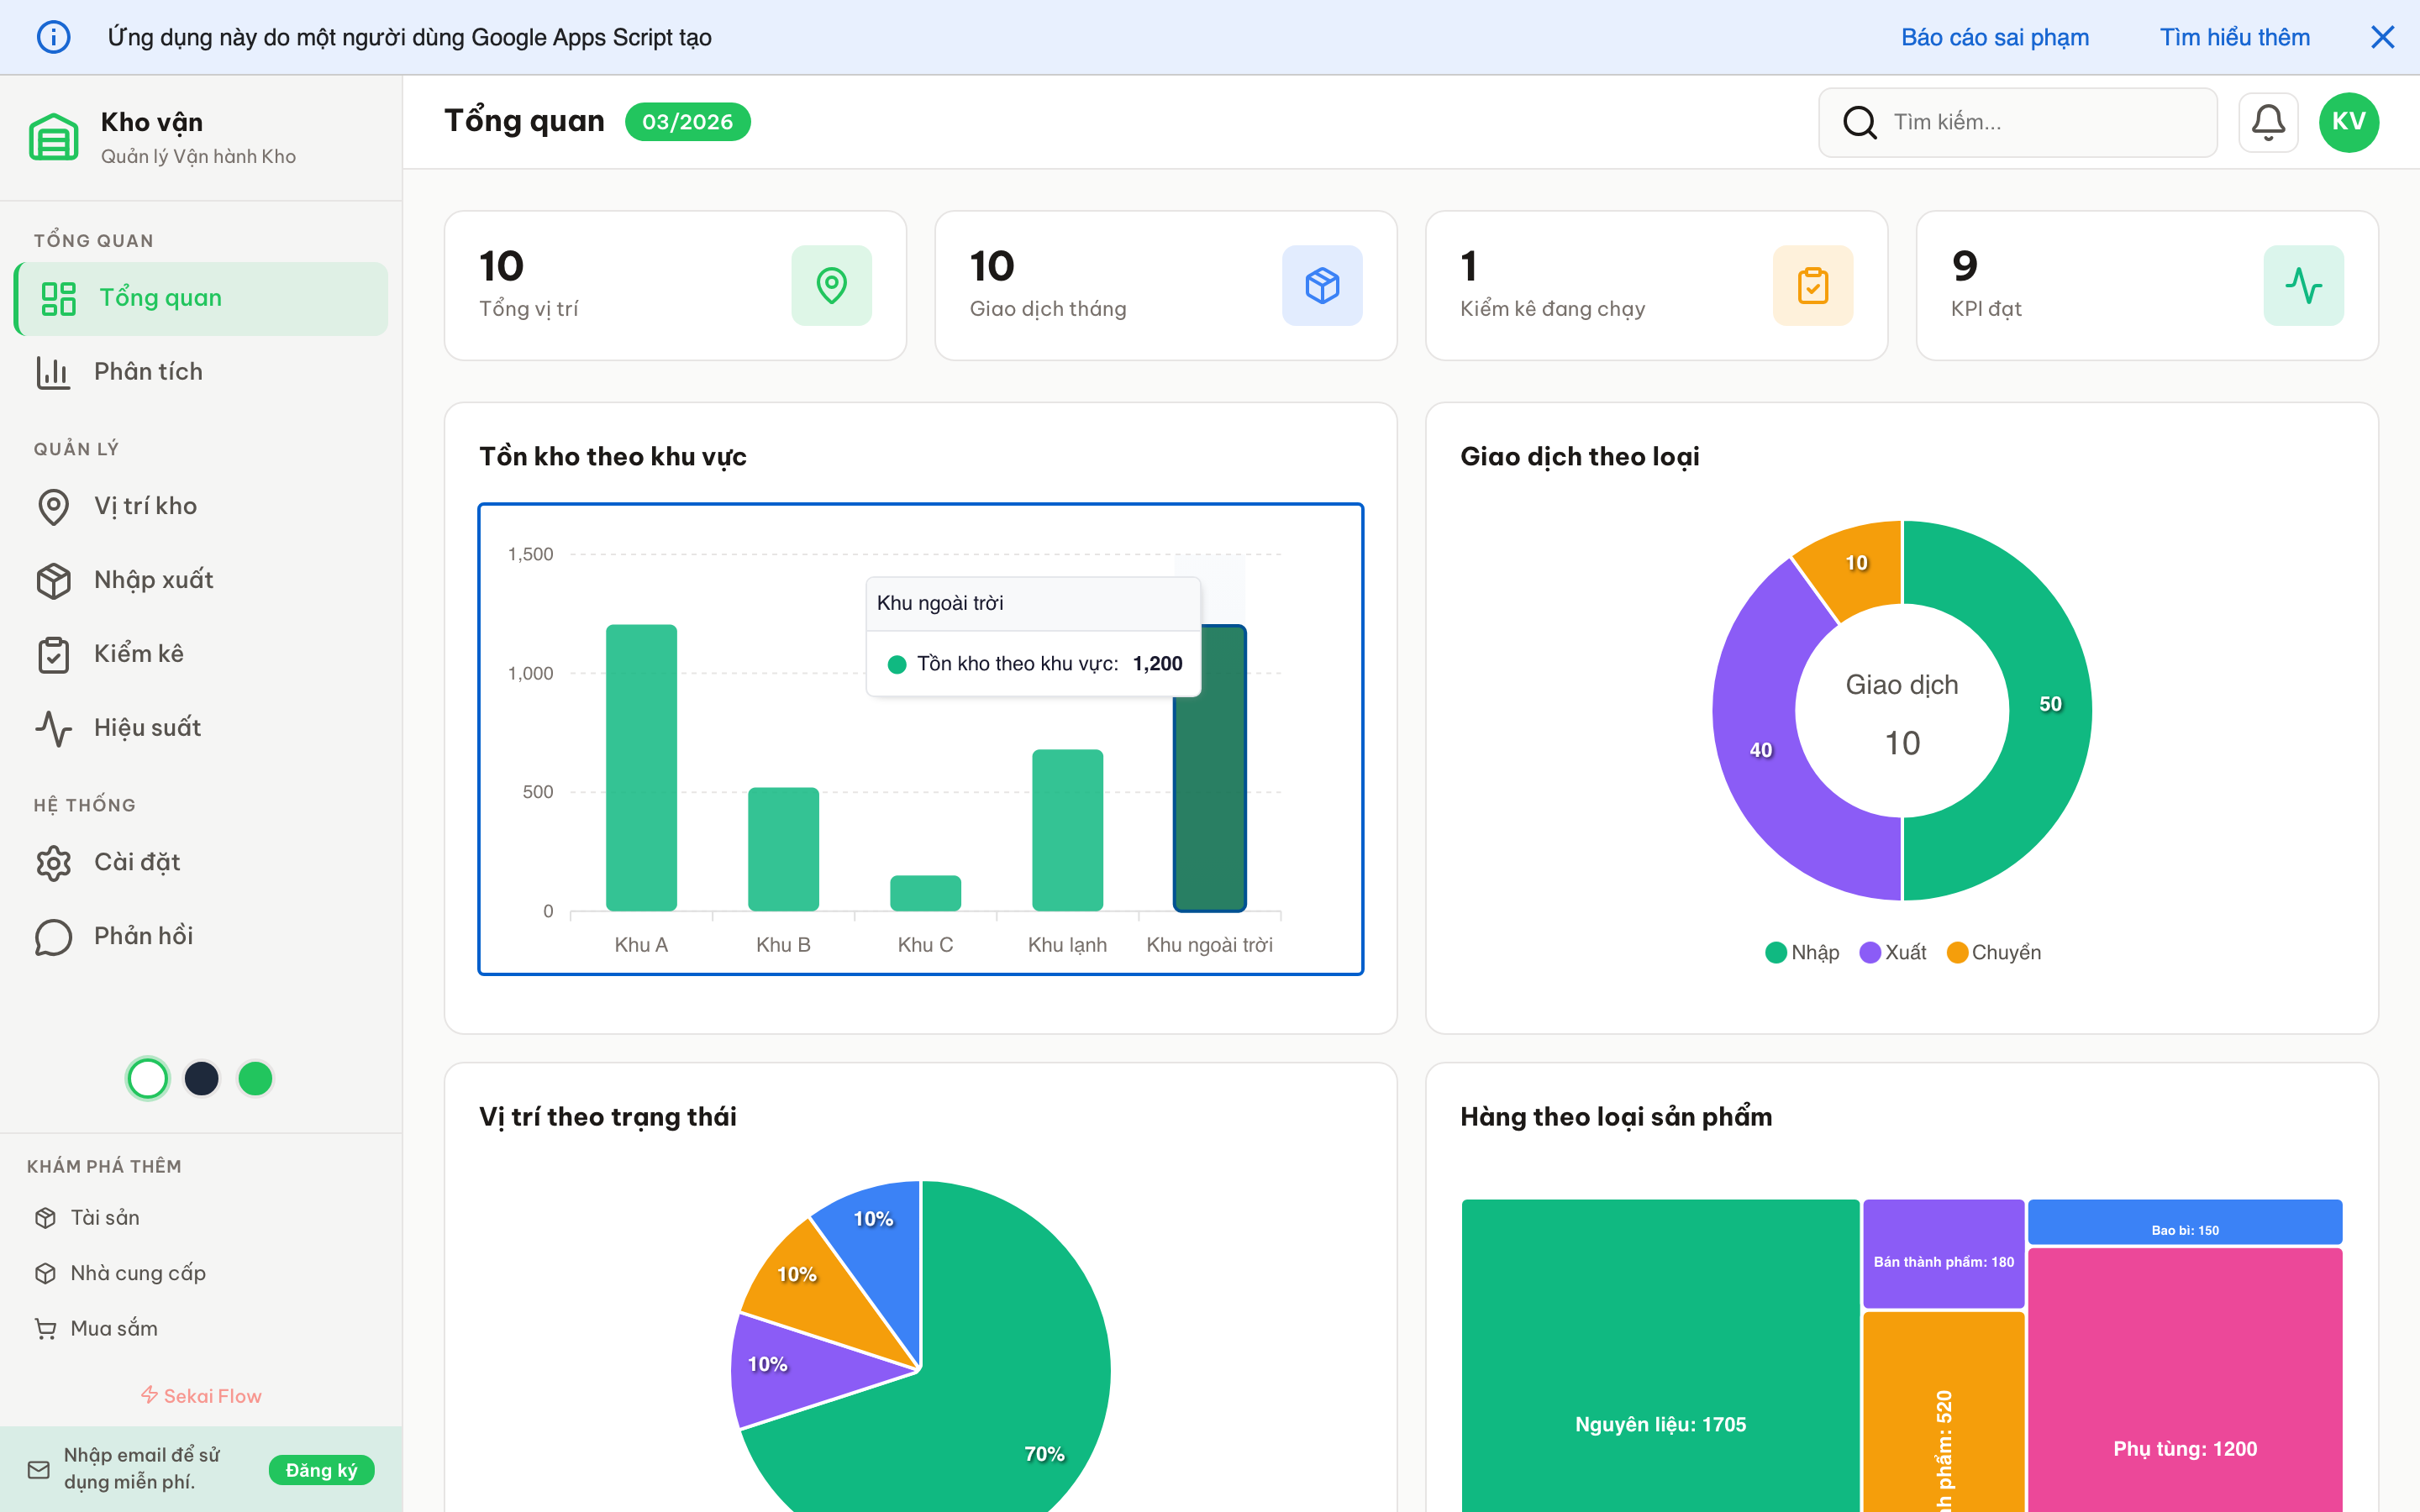Click the Đăng ký button

[x=321, y=1470]
